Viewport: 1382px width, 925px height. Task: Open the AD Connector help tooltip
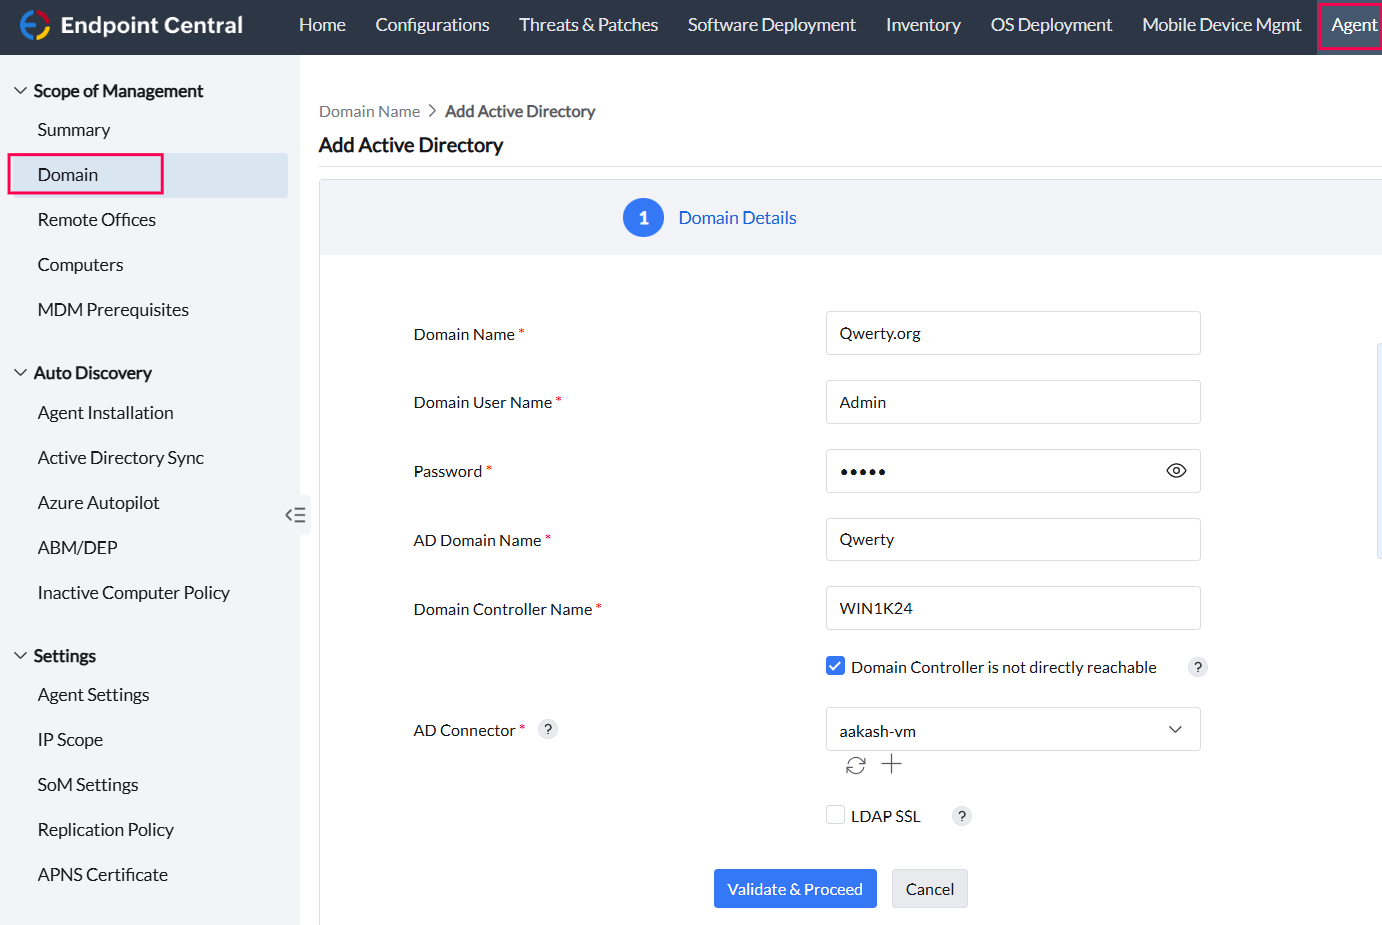(x=547, y=729)
